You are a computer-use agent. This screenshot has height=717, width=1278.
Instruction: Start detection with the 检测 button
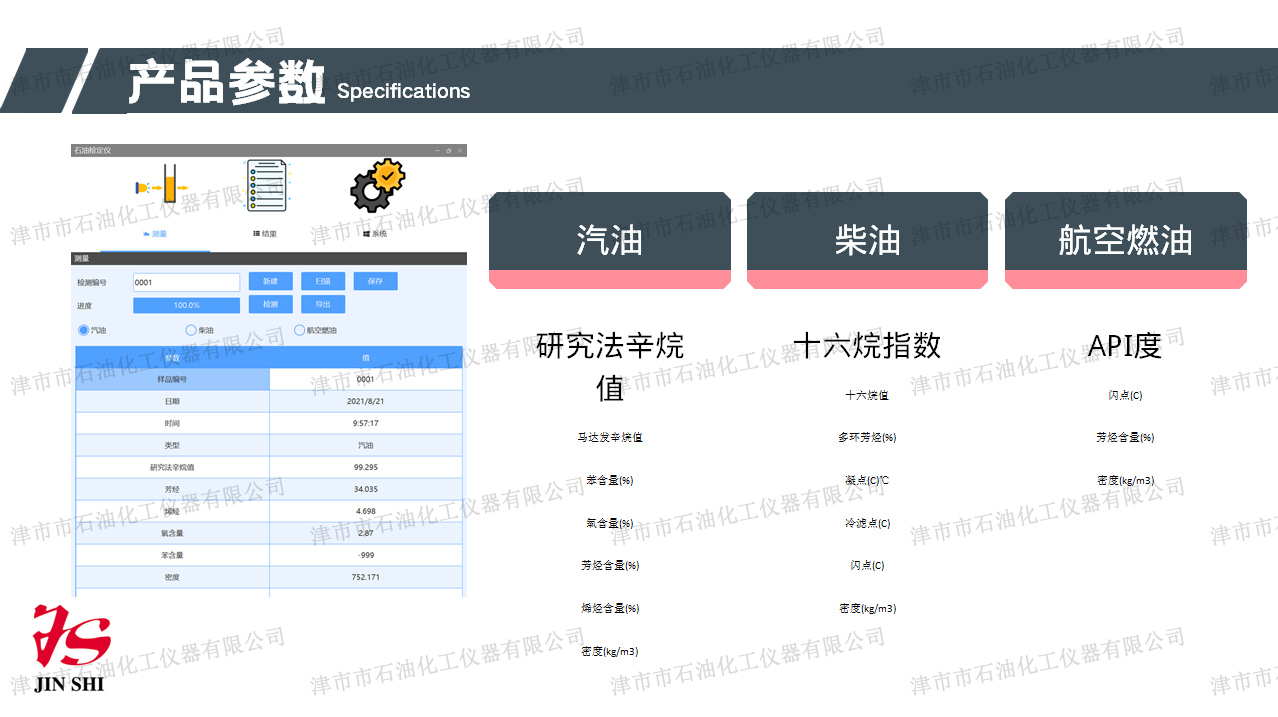[270, 305]
